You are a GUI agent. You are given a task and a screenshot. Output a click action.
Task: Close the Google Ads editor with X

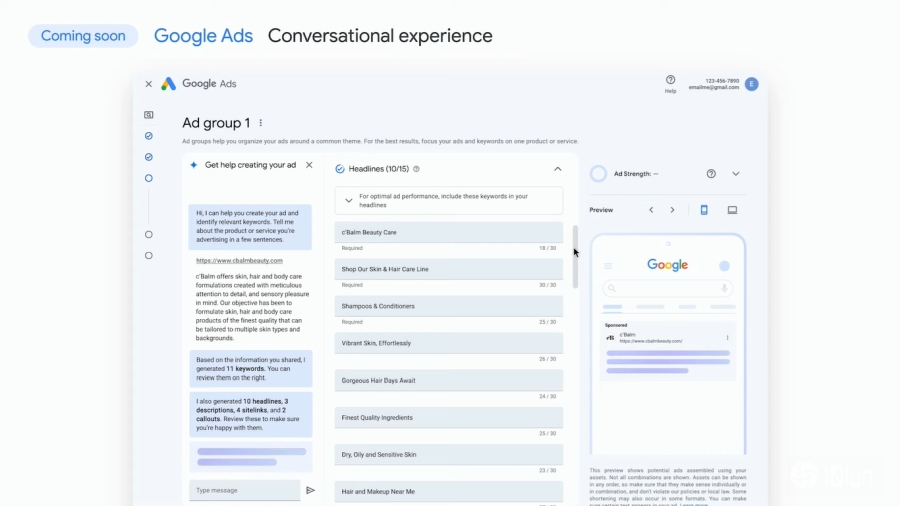149,84
